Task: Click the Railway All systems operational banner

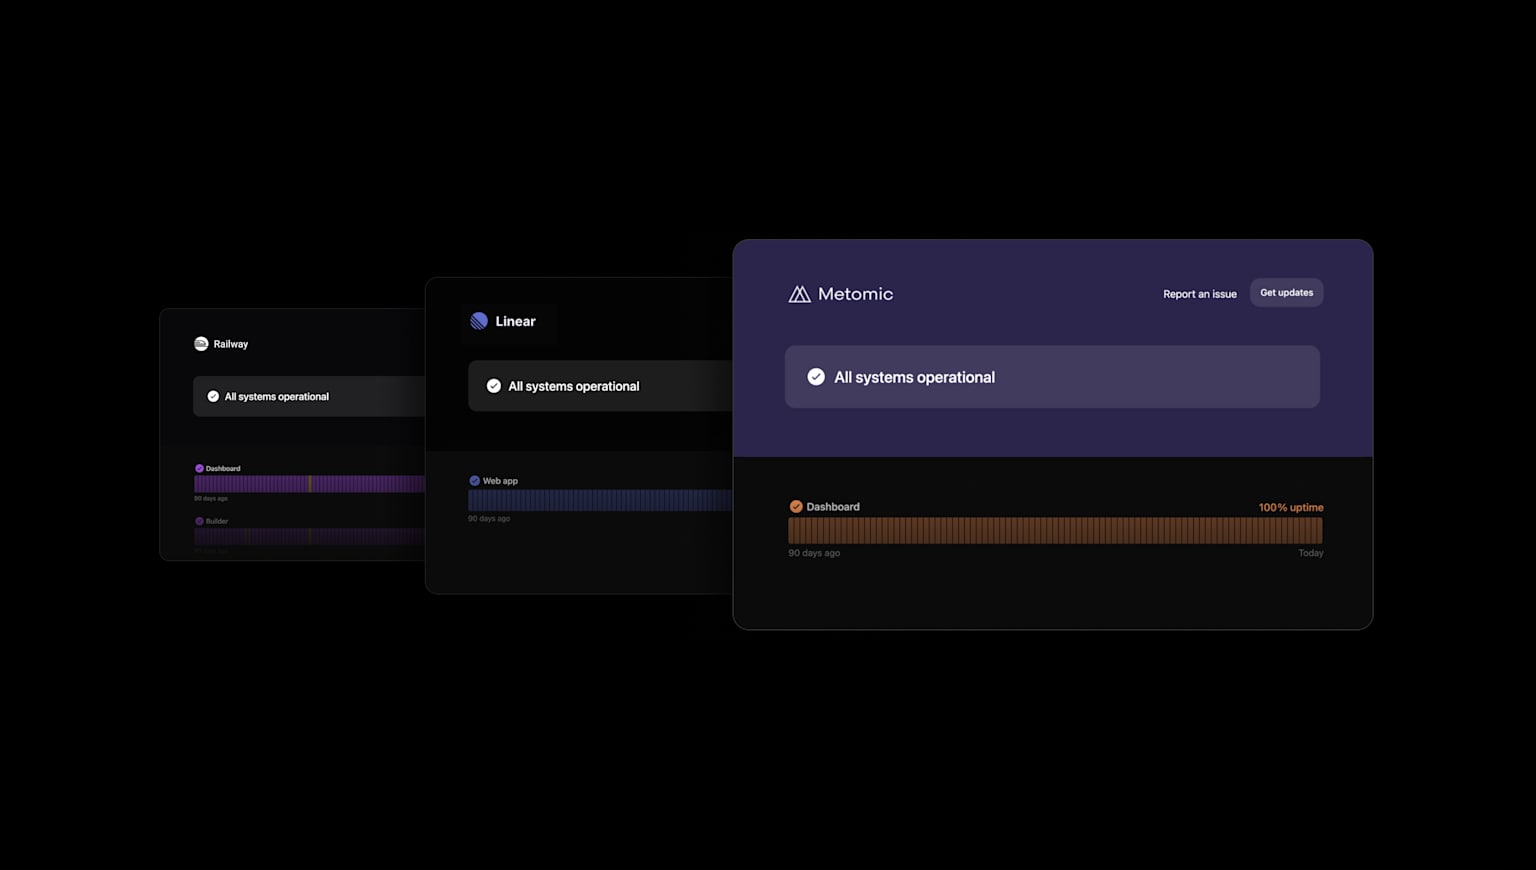Action: [x=309, y=397]
